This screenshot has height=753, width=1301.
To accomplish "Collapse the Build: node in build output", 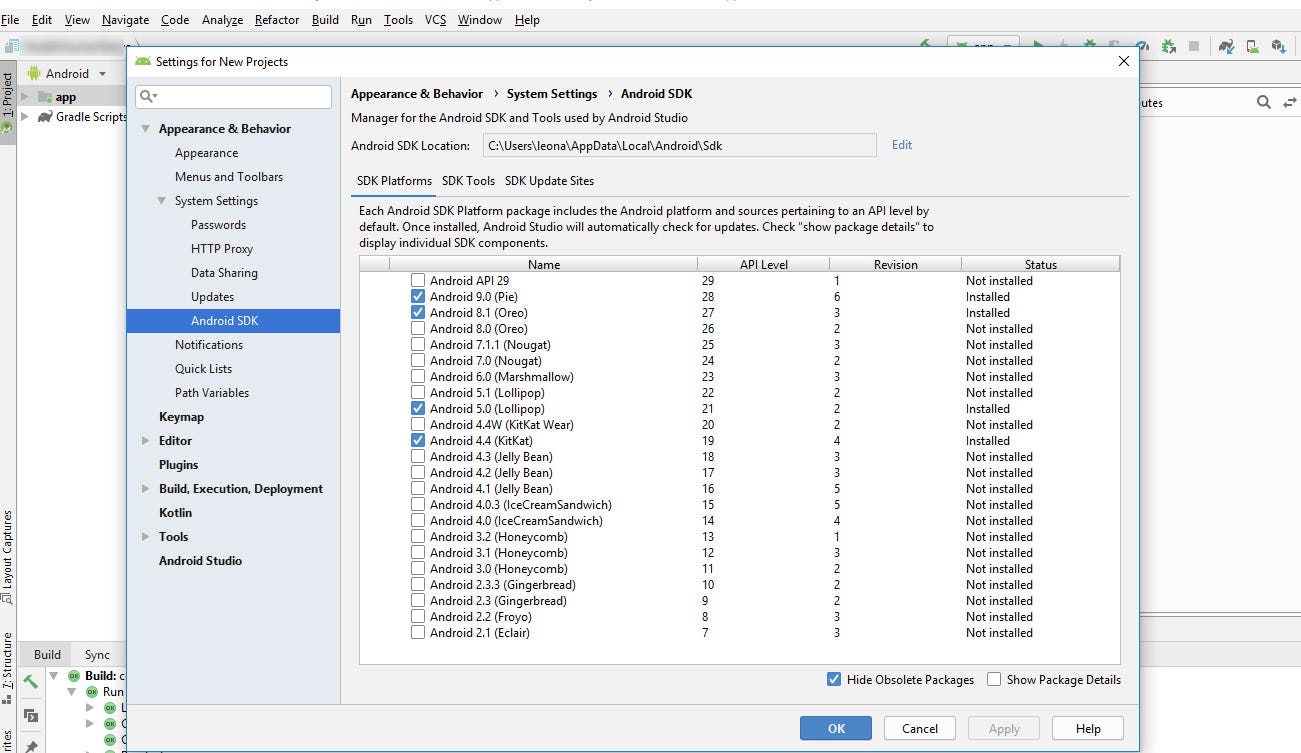I will click(54, 676).
